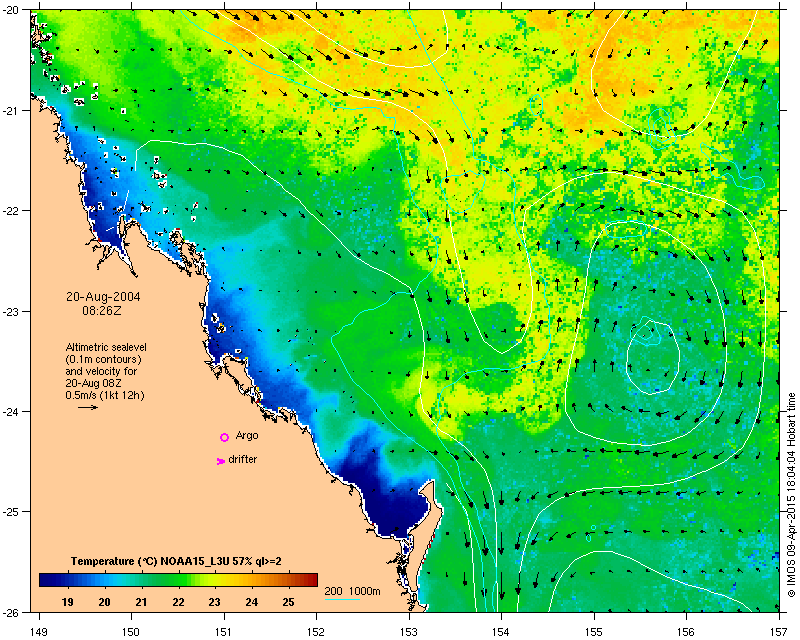
Task: Click the 153 longitude axis label
Action: (x=409, y=632)
